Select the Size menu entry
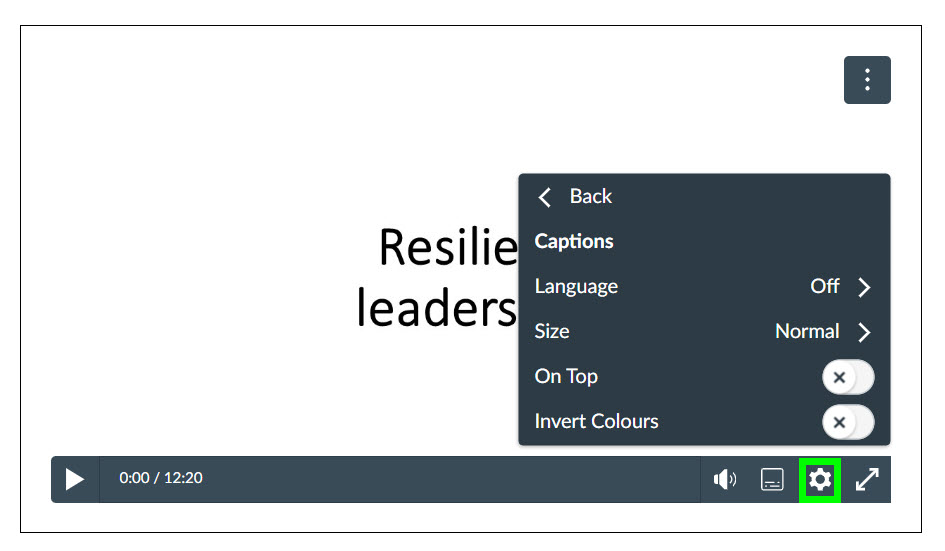This screenshot has width=945, height=551. tap(552, 331)
